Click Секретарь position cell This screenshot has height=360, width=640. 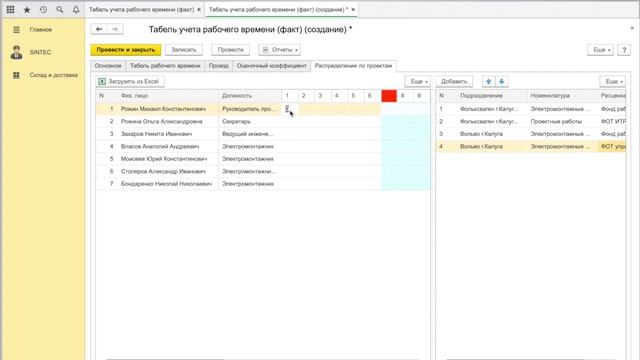250,122
